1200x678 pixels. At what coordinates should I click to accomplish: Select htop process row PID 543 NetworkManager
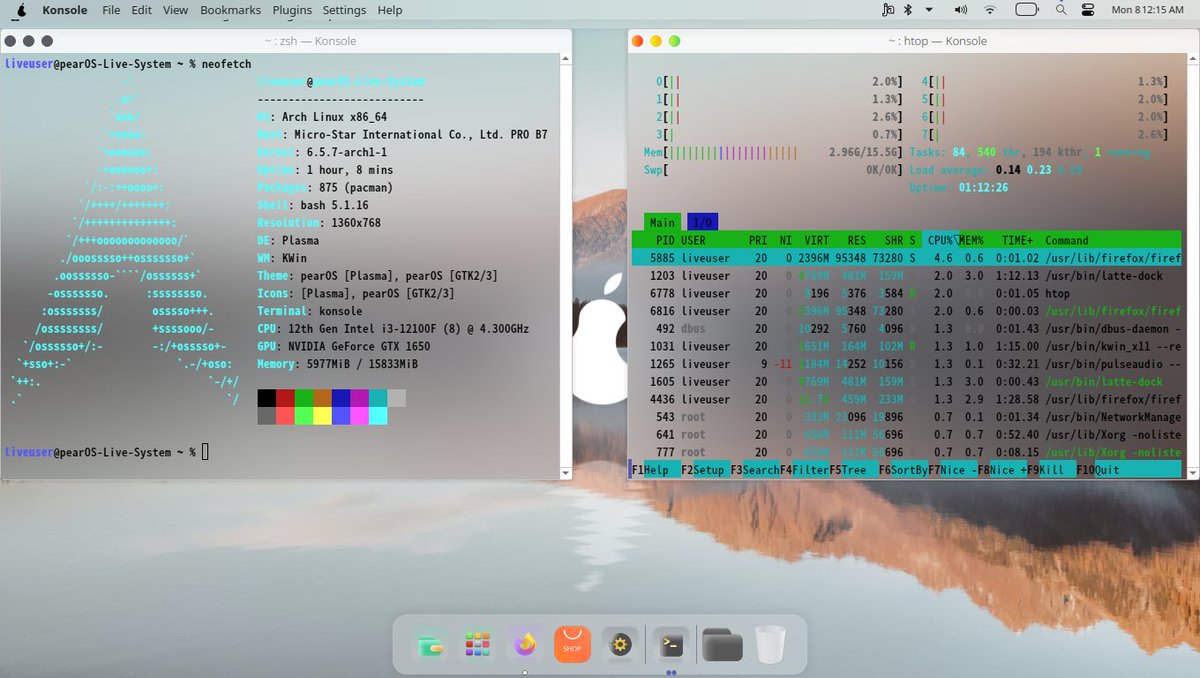(x=906, y=417)
